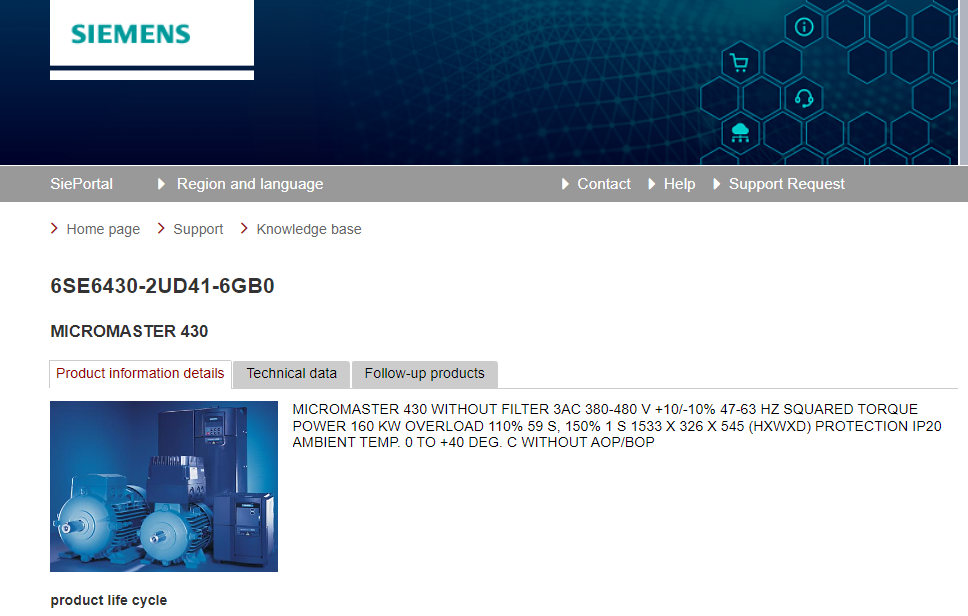Open the Technical data tab
This screenshot has height=616, width=968.
(x=291, y=374)
